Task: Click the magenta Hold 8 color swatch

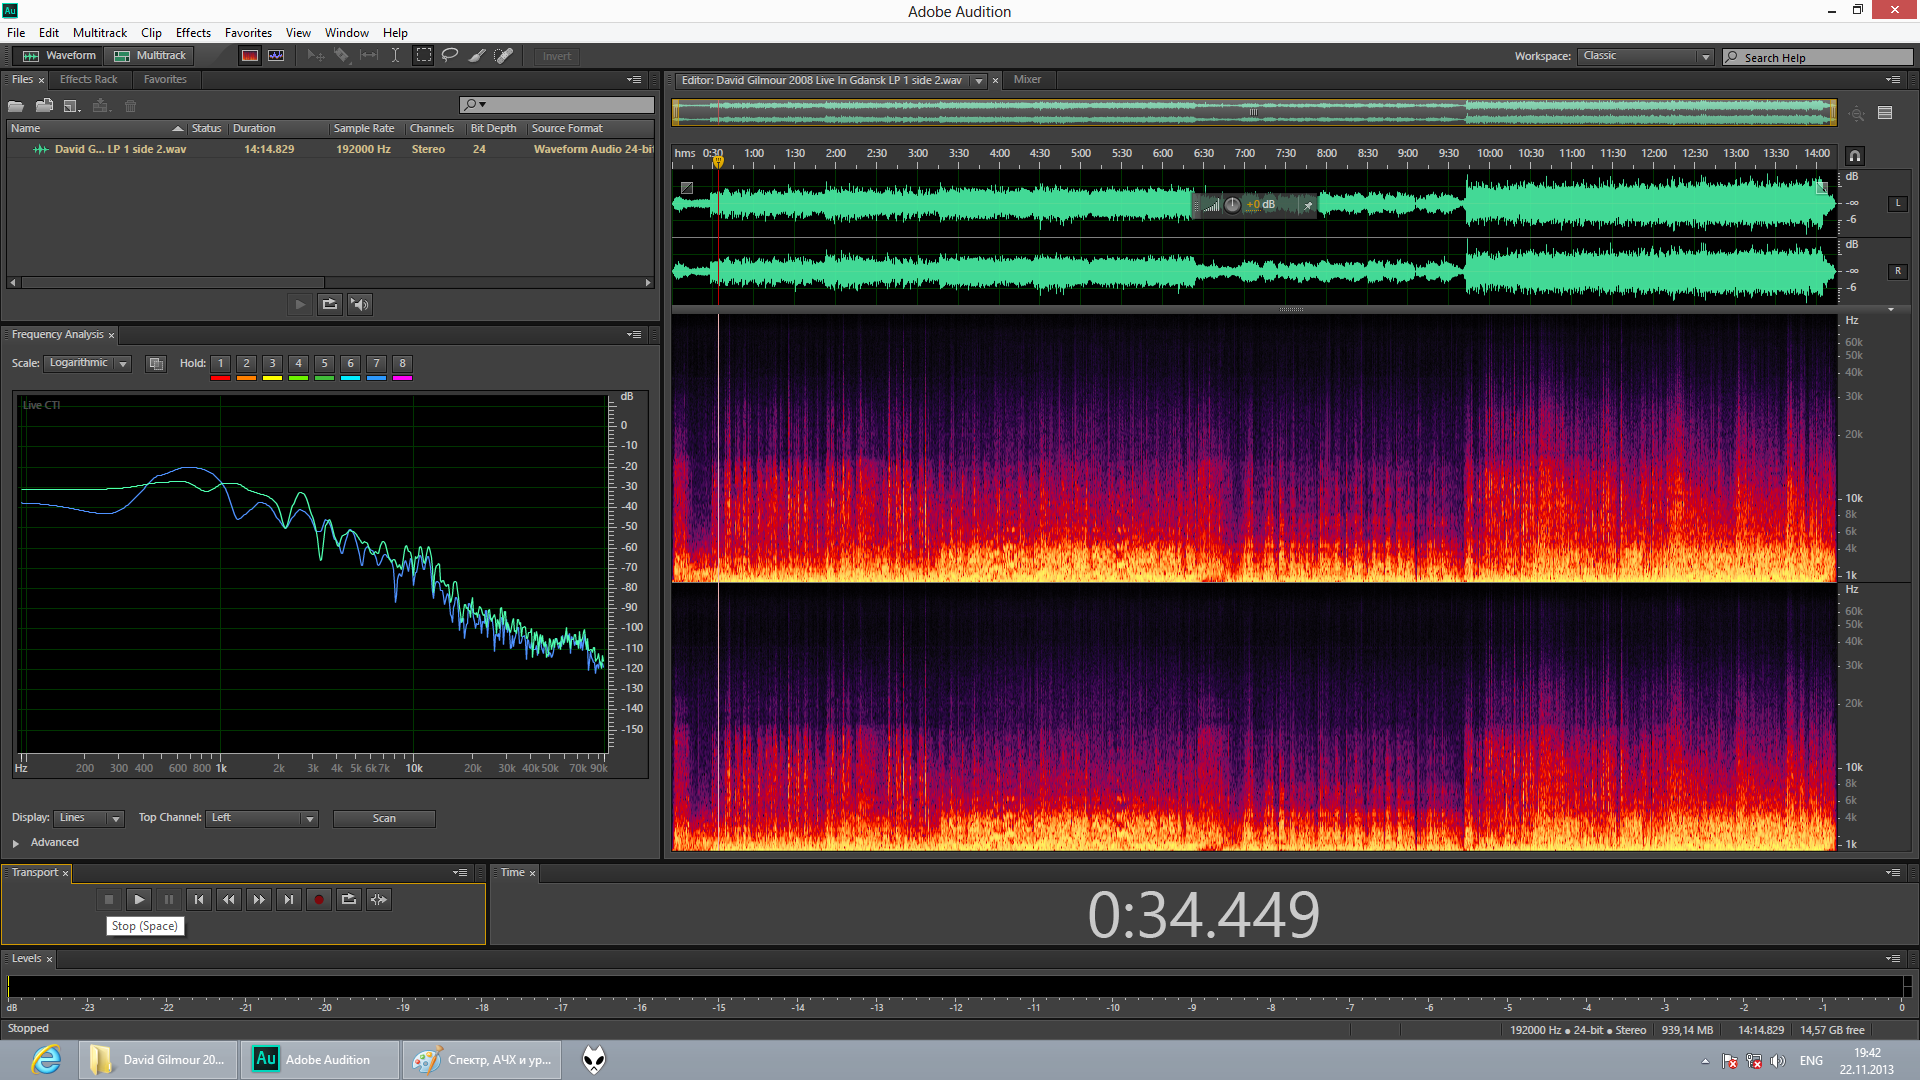Action: pyautogui.click(x=403, y=378)
